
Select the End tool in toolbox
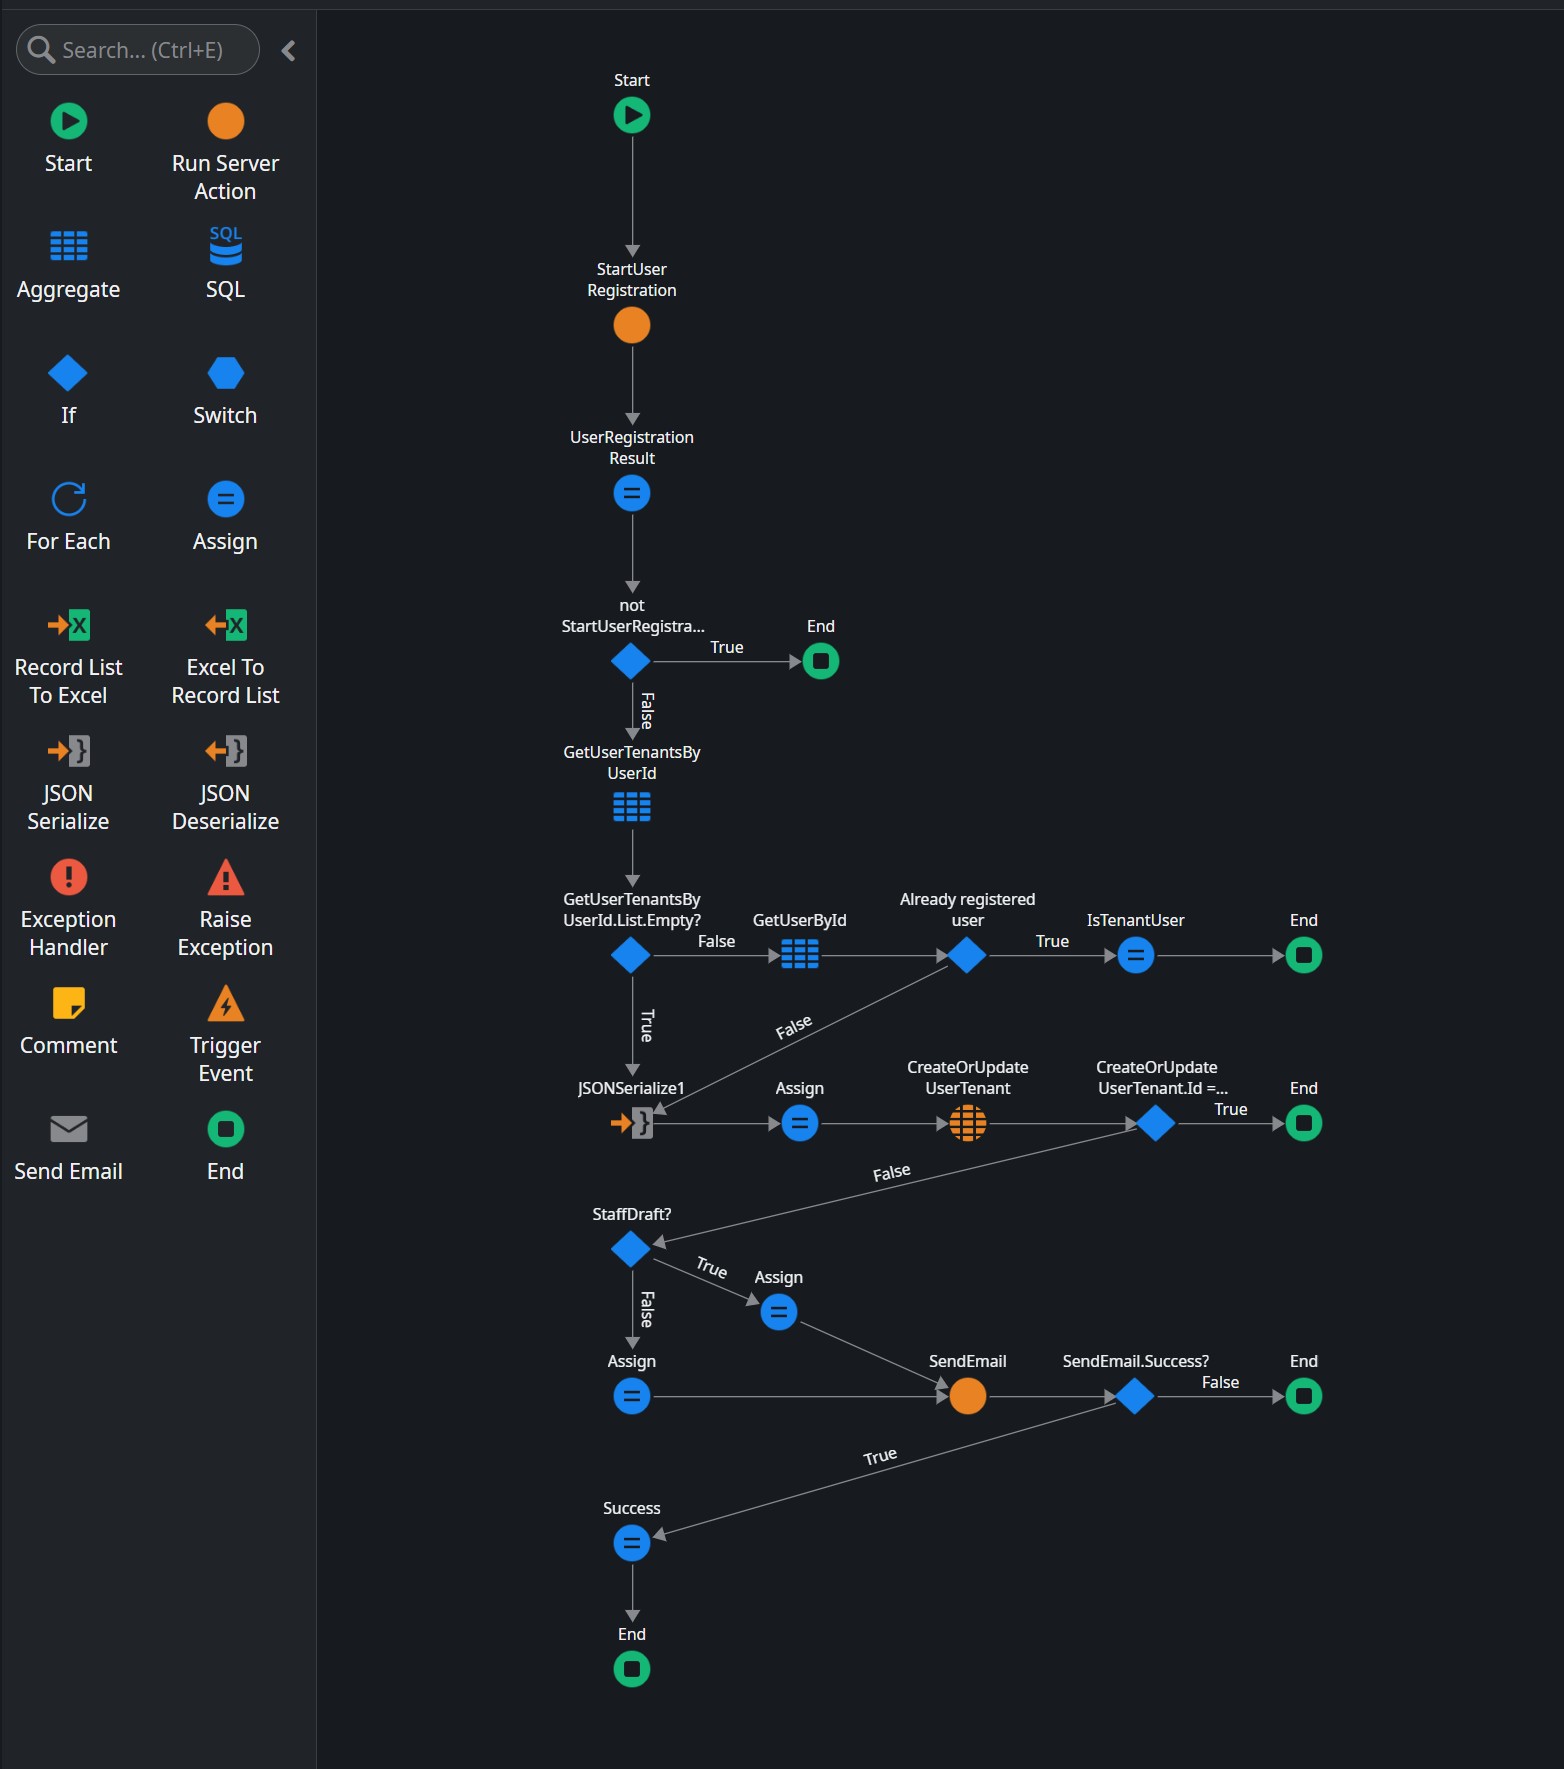tap(225, 1147)
